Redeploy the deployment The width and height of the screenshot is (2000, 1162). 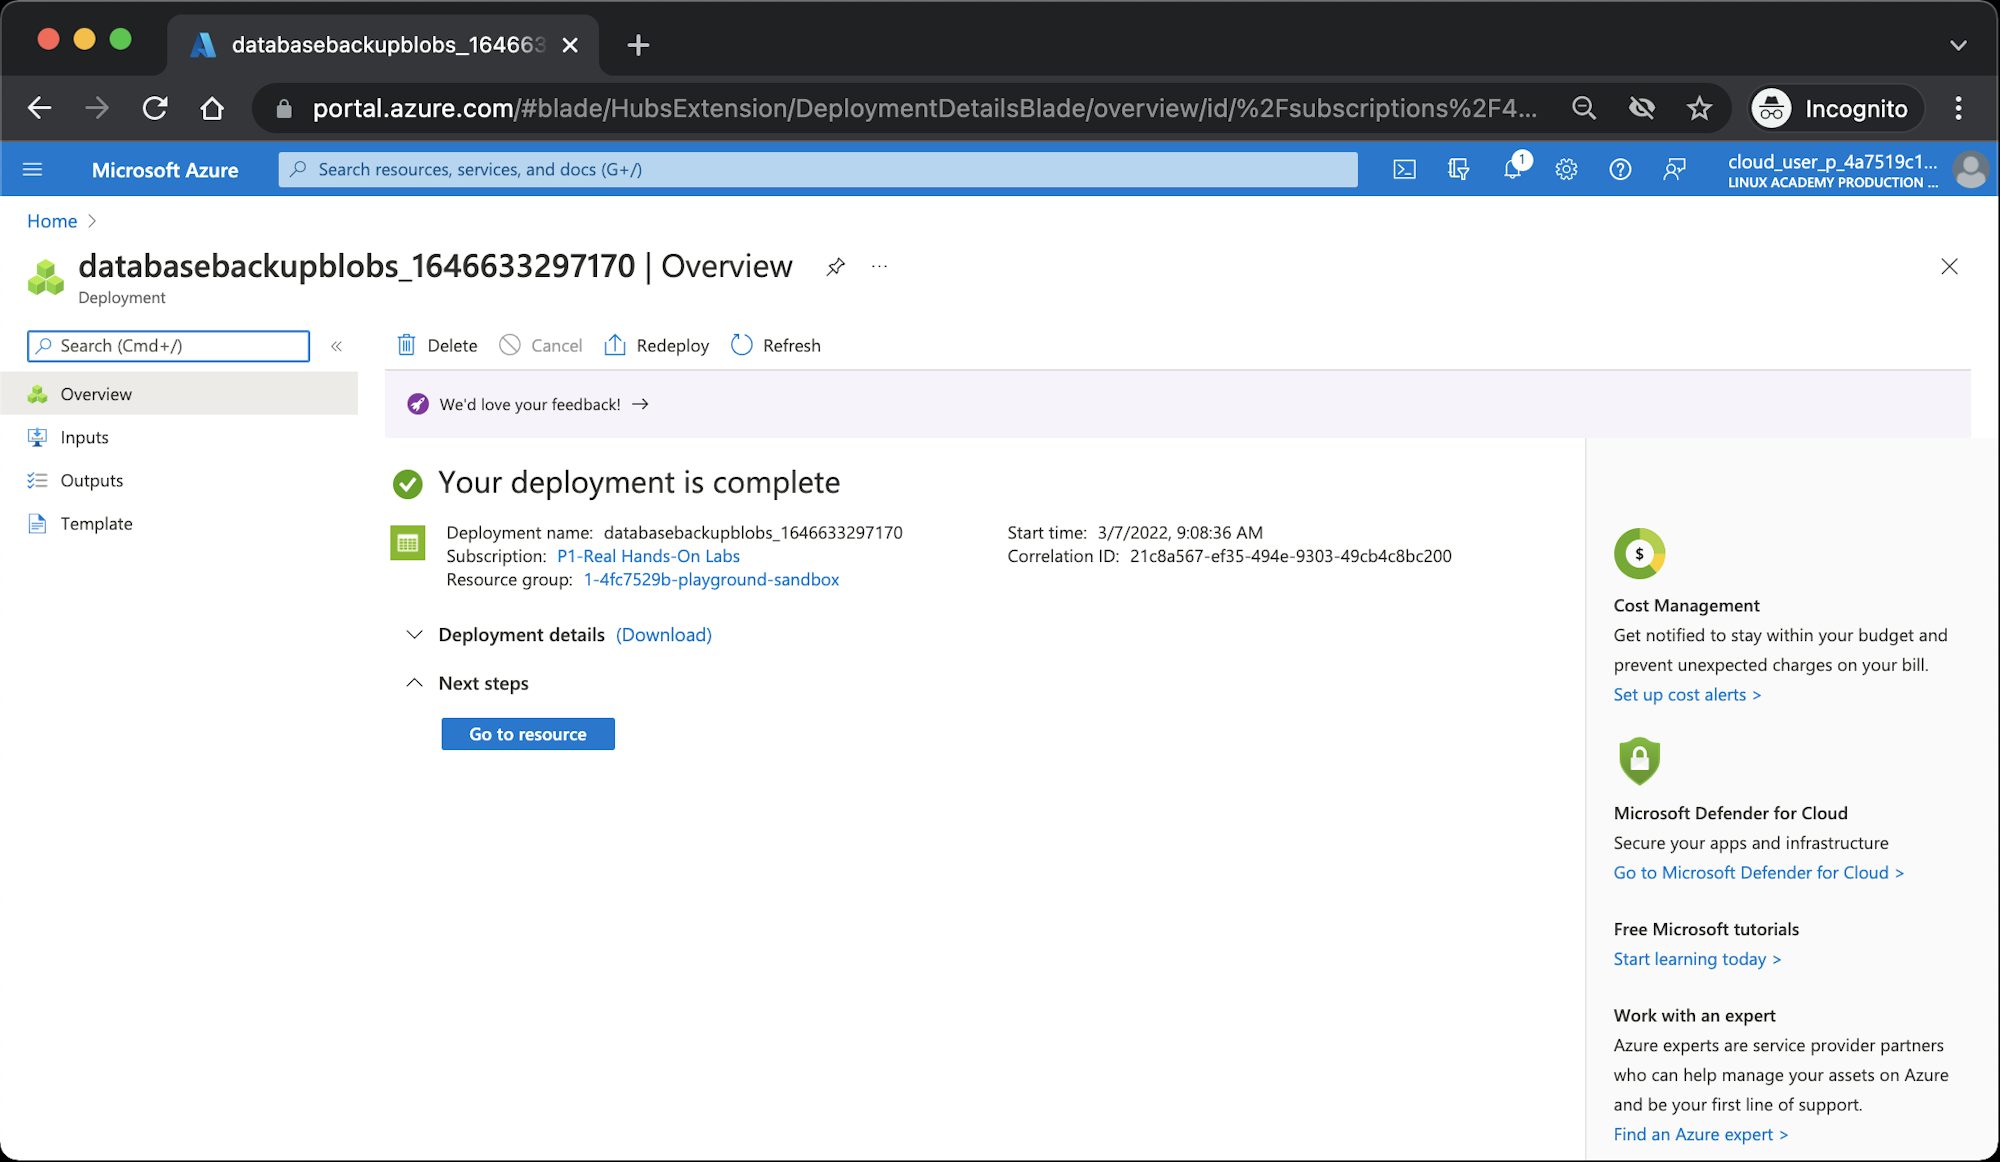pyautogui.click(x=656, y=345)
